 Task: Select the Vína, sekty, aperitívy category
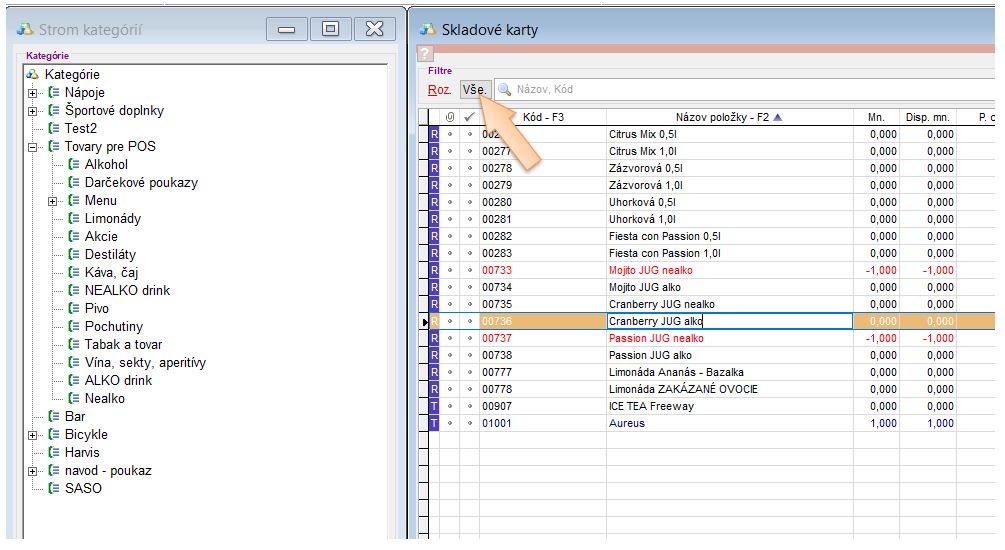point(145,362)
